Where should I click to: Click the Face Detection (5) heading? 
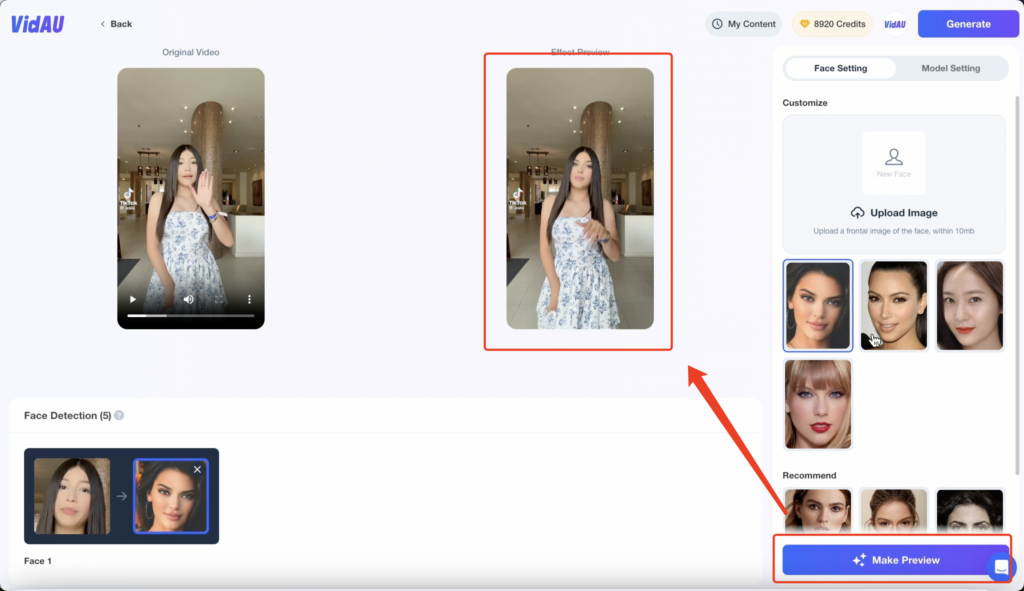tap(67, 415)
